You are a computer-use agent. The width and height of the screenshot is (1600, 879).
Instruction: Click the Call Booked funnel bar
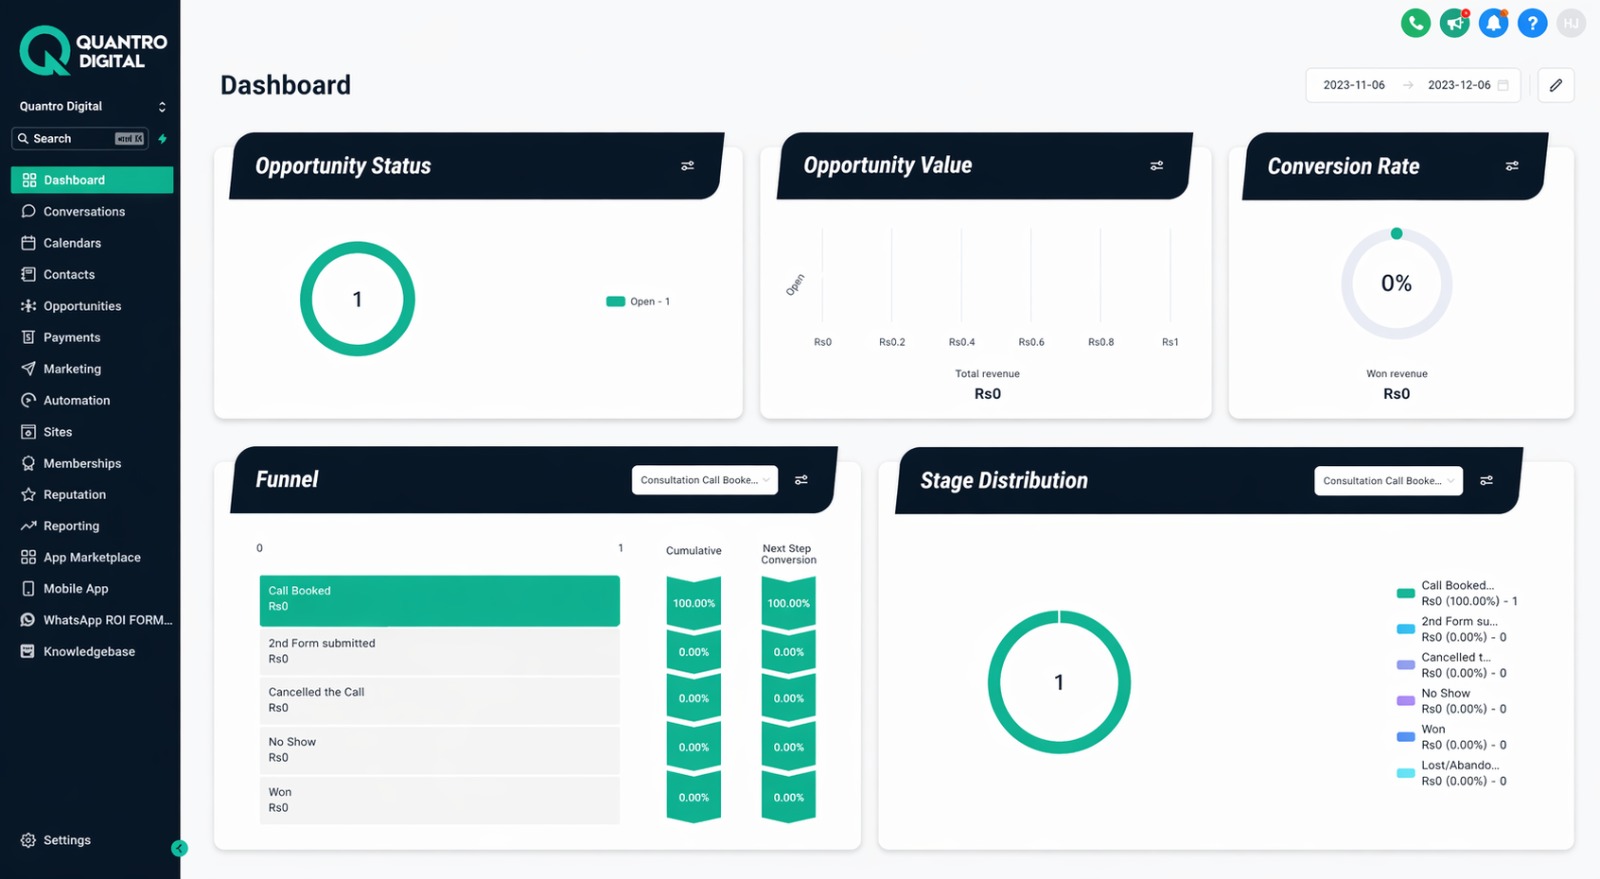click(x=440, y=600)
